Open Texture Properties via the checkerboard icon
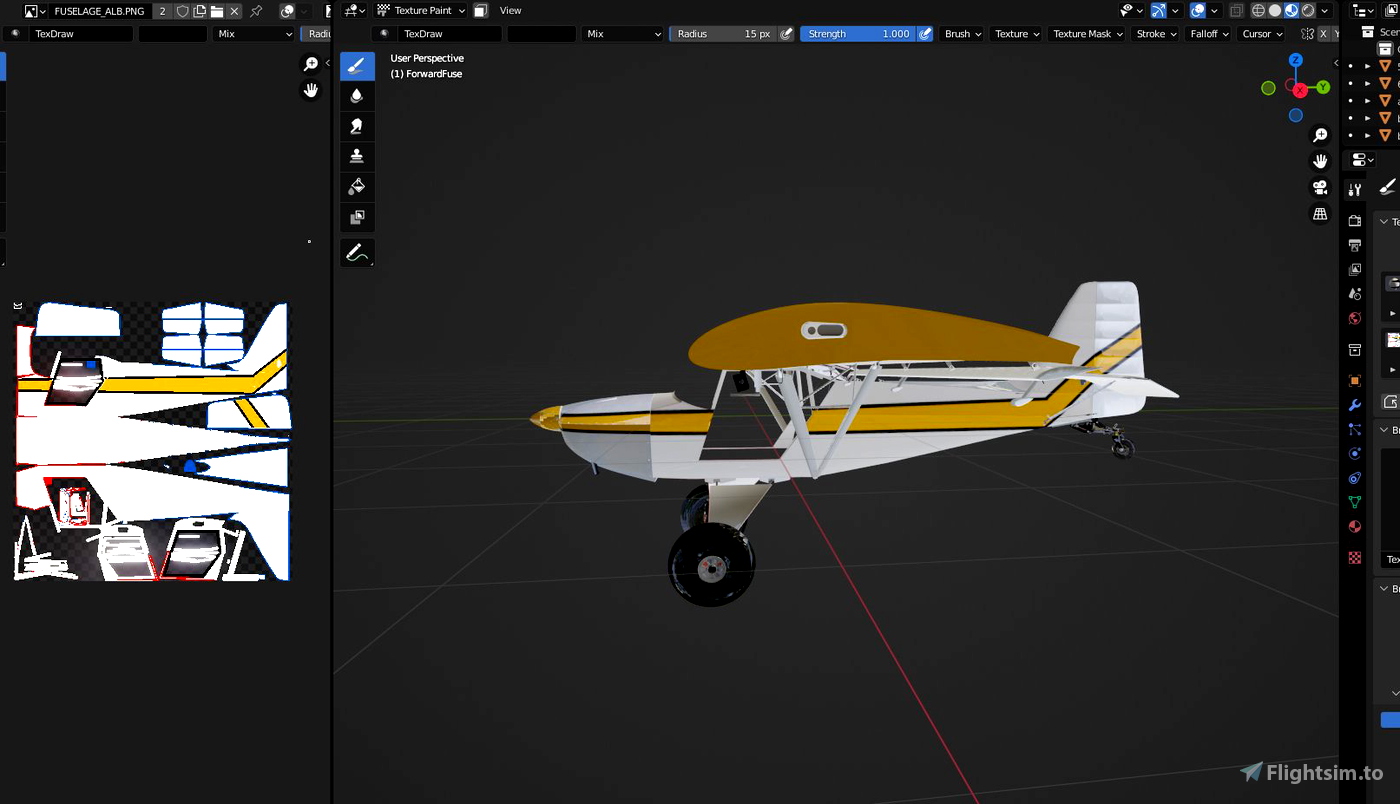The height and width of the screenshot is (804, 1400). [x=1354, y=557]
